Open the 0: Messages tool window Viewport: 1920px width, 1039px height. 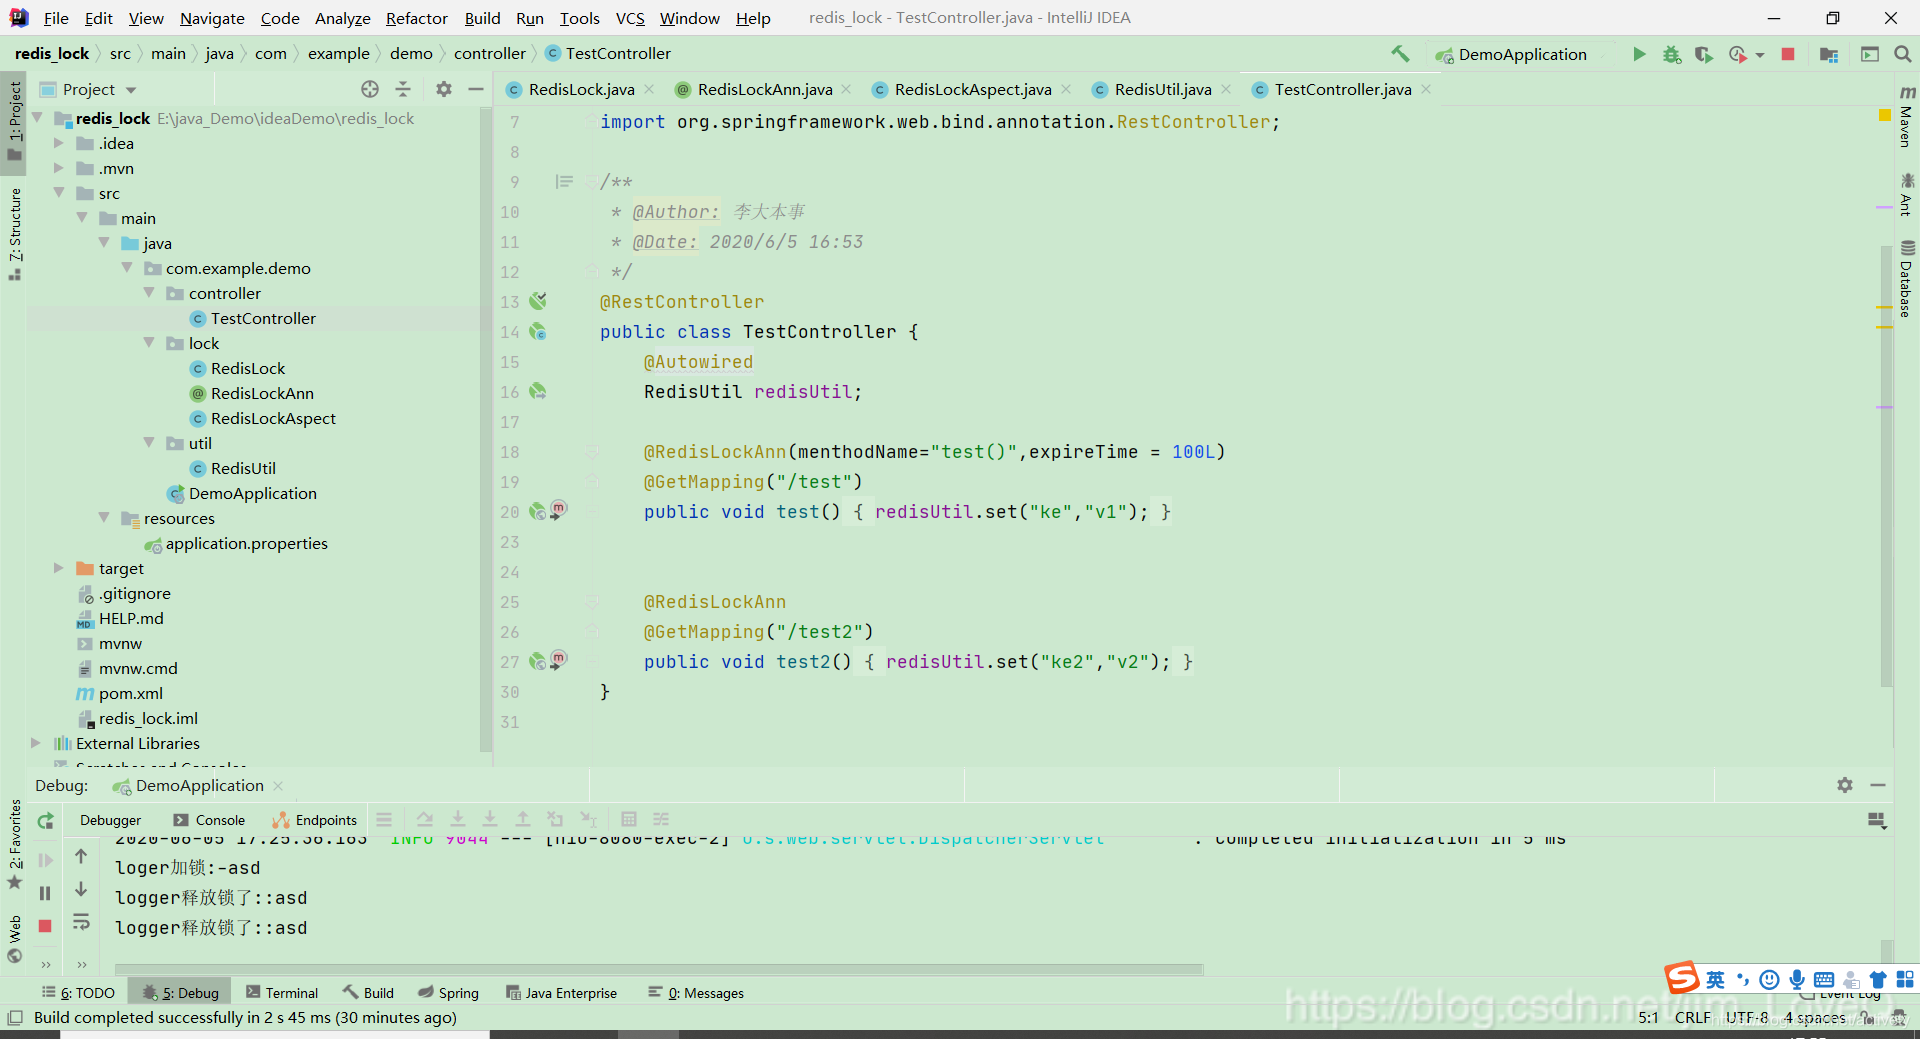696,992
